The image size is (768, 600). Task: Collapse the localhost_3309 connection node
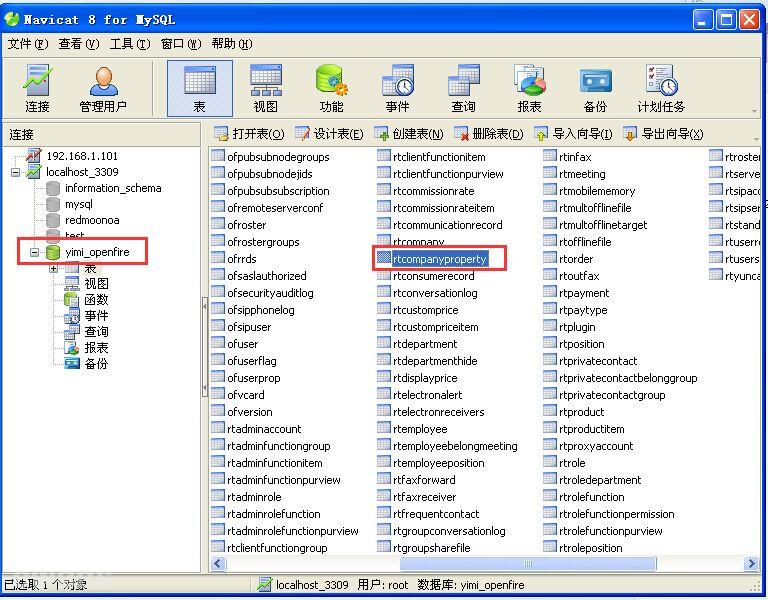coord(16,172)
